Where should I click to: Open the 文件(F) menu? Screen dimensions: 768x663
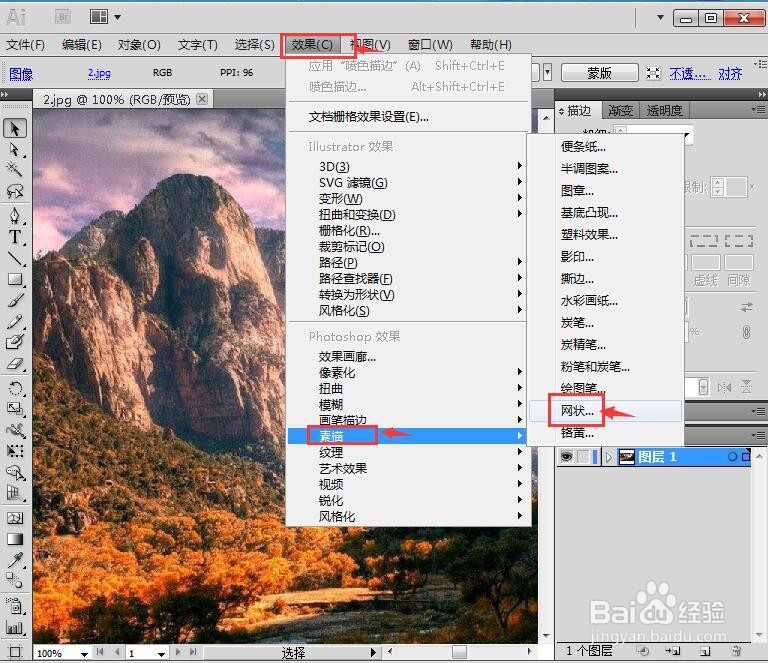click(x=25, y=45)
